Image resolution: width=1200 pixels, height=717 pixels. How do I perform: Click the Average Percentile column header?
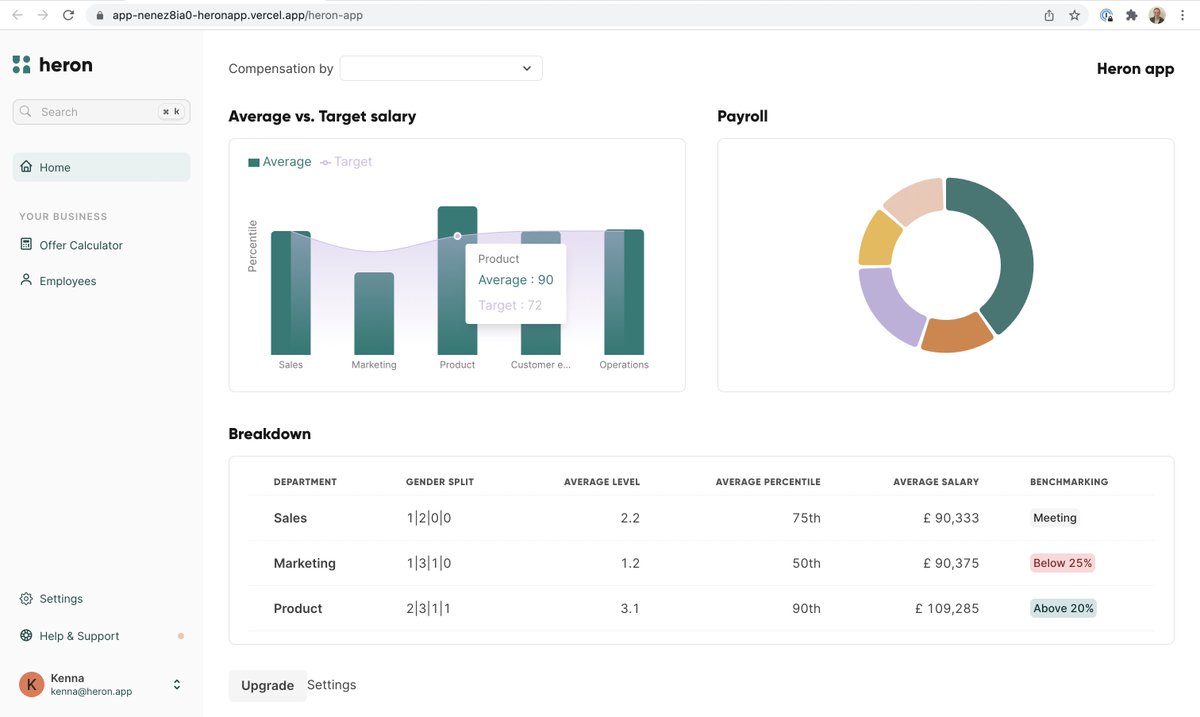[768, 482]
